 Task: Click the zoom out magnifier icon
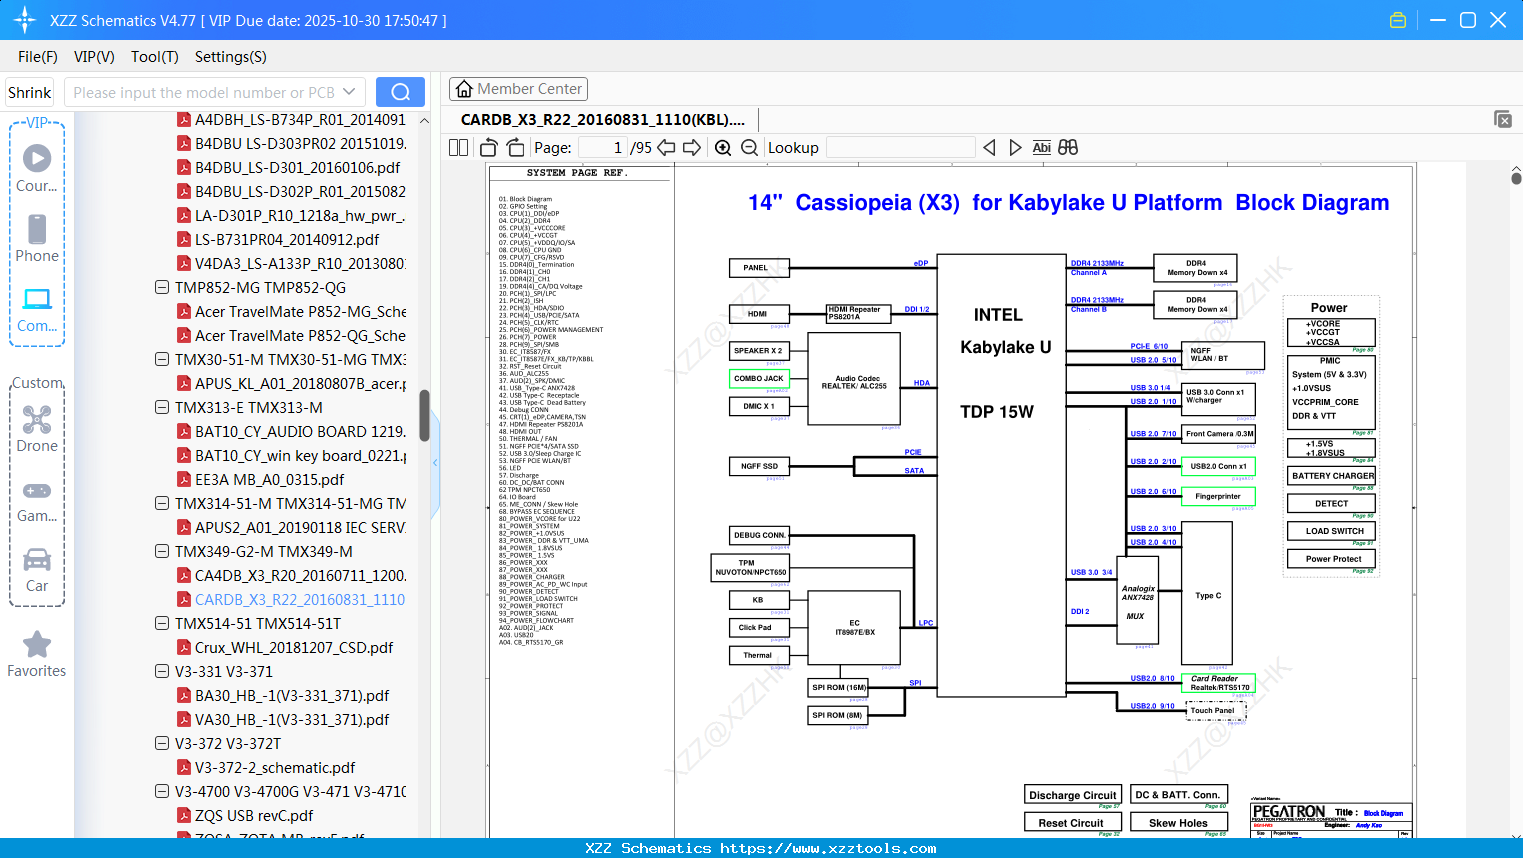pyautogui.click(x=749, y=148)
